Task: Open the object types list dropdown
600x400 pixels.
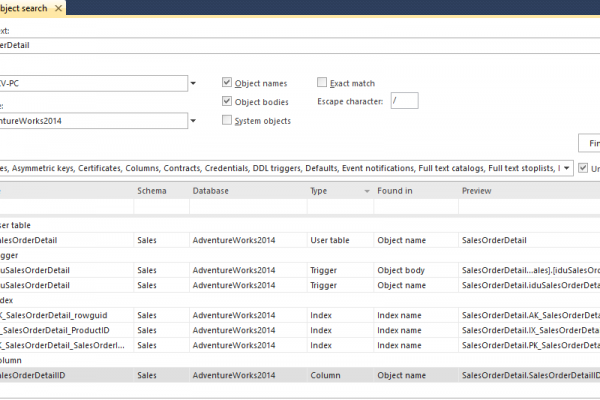Action: tap(566, 168)
